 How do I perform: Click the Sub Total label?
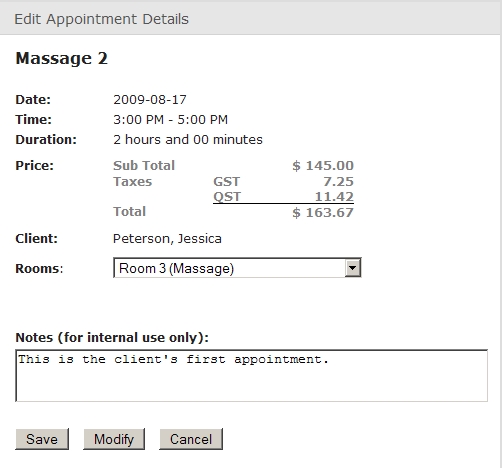(144, 166)
